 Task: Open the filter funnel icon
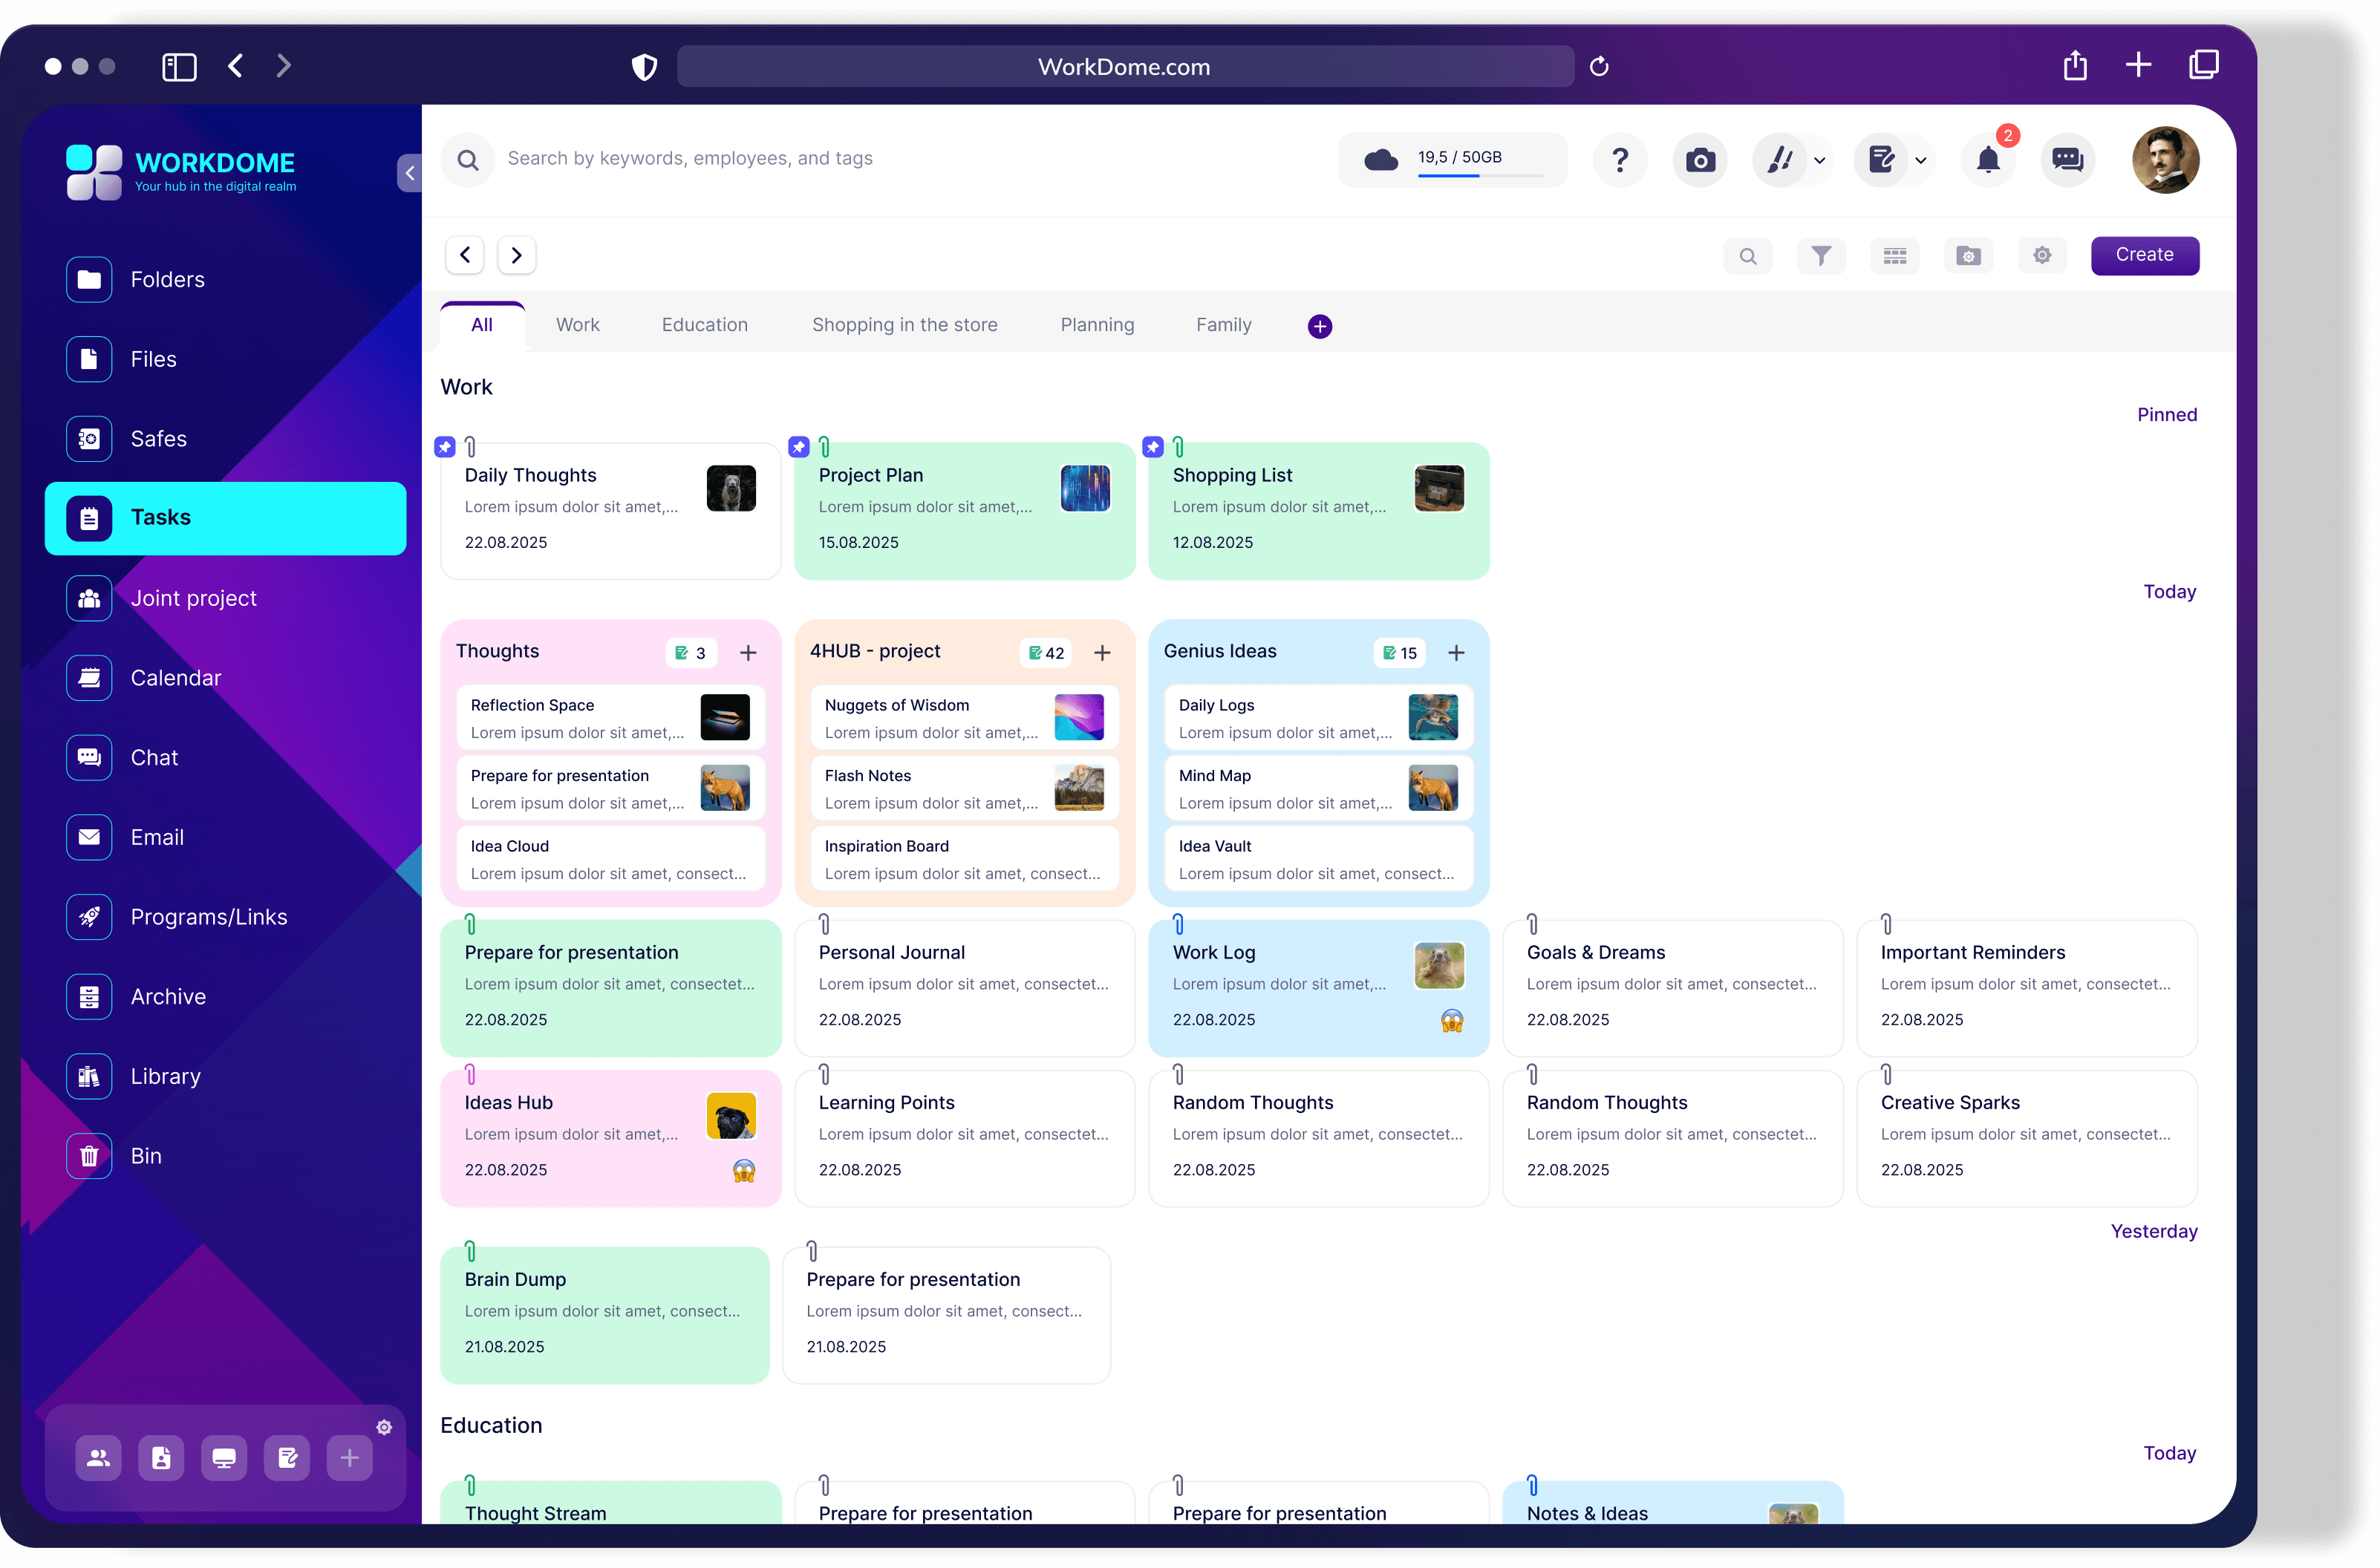tap(1821, 256)
